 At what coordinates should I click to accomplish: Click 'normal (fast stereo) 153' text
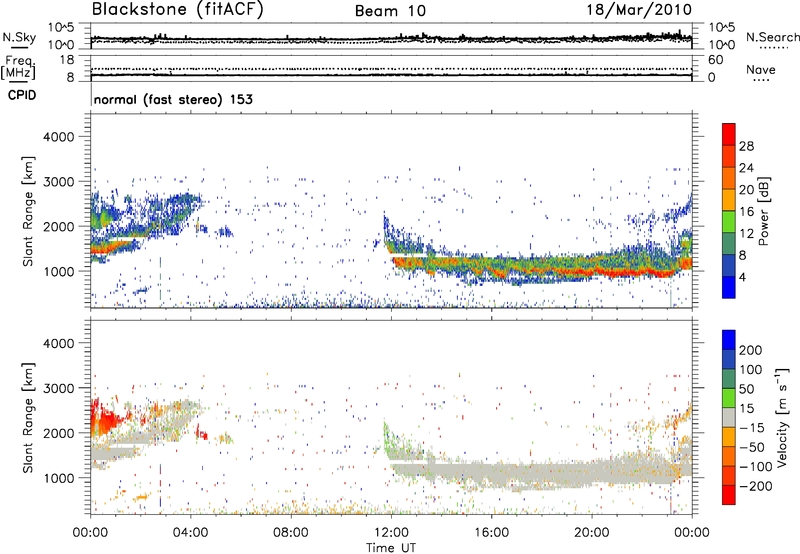coord(173,99)
